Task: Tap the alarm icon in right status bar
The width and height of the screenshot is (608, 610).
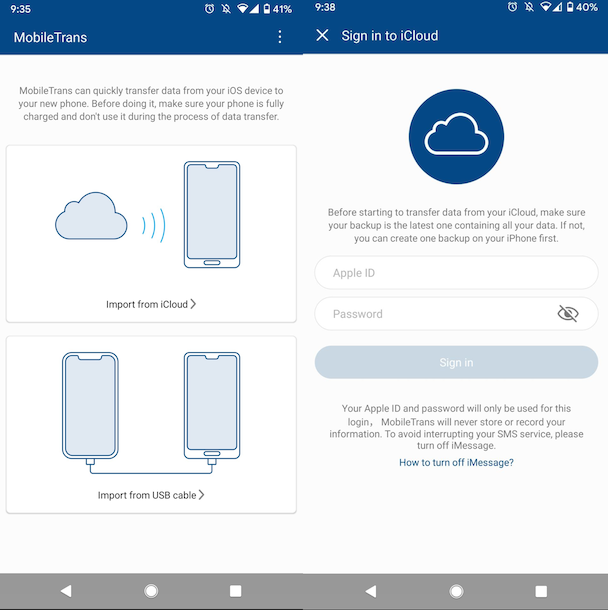Action: [x=513, y=7]
